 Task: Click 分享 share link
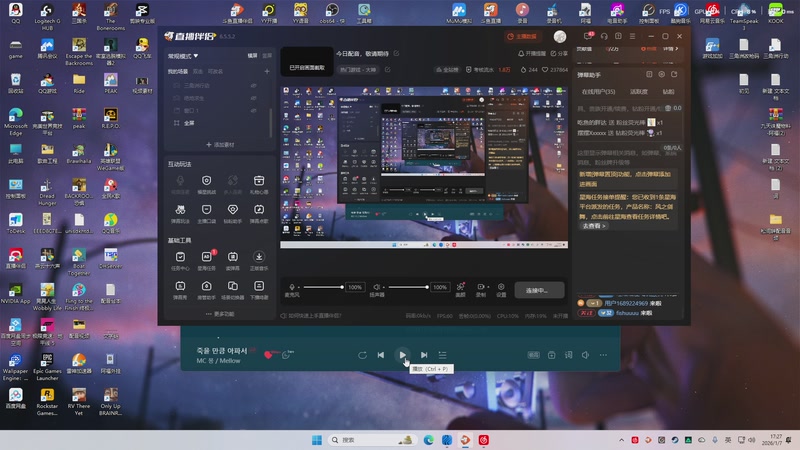559,54
